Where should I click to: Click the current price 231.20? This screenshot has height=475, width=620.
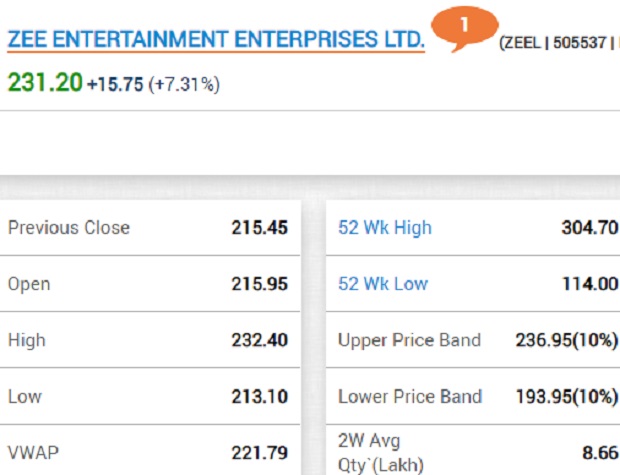pos(44,83)
